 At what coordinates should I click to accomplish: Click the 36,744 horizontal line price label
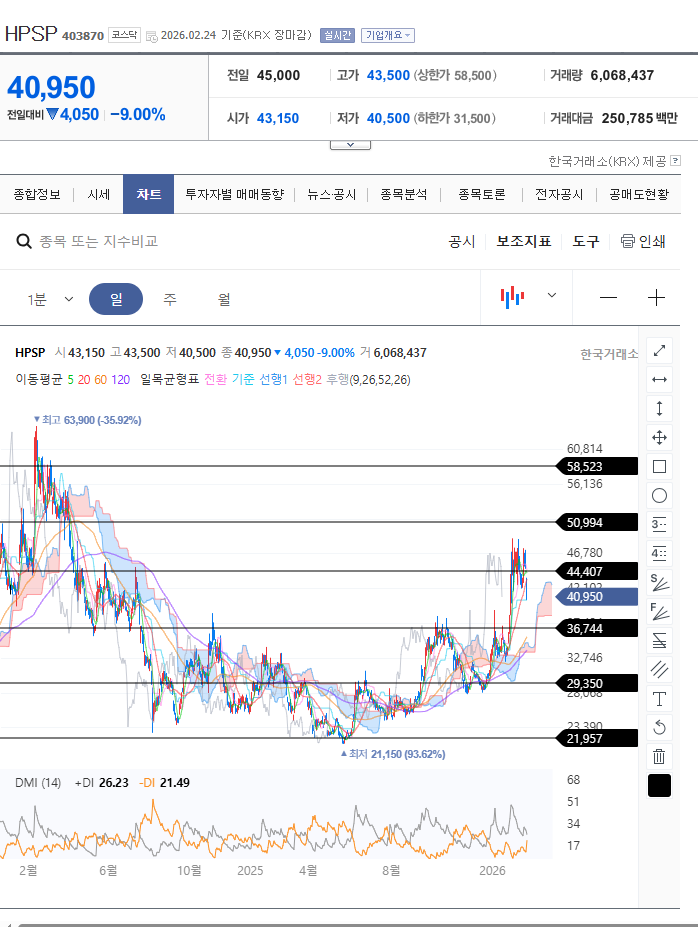click(x=597, y=628)
